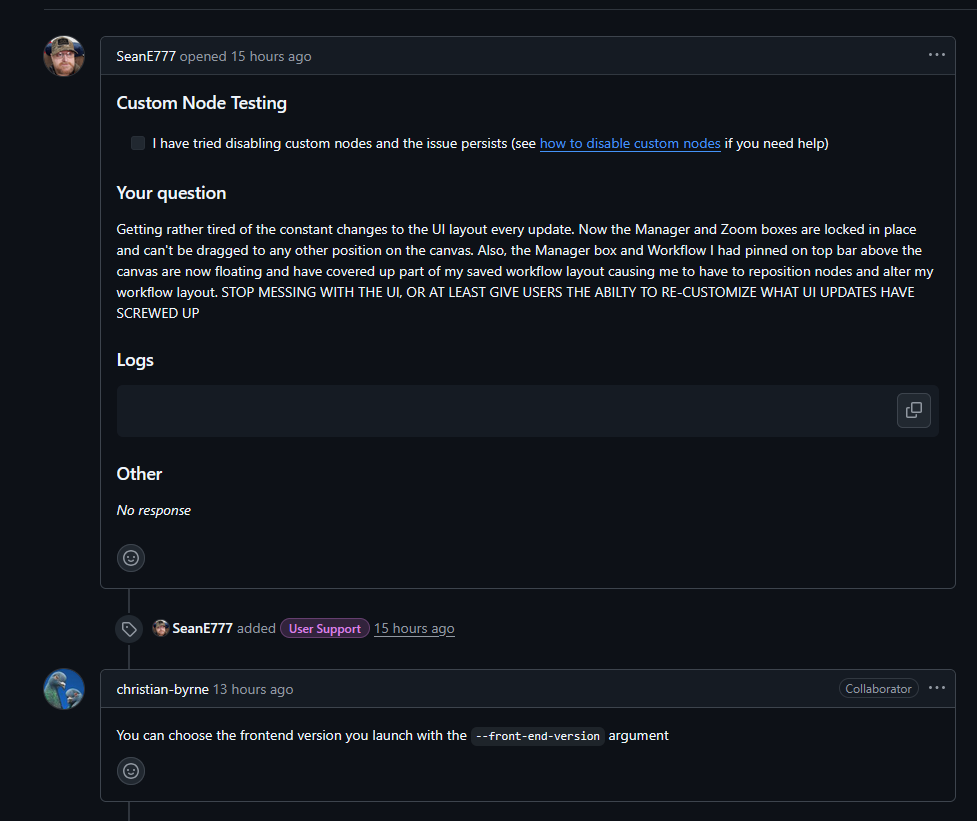Open the christian-byrne username link
The width and height of the screenshot is (977, 821).
tap(162, 689)
